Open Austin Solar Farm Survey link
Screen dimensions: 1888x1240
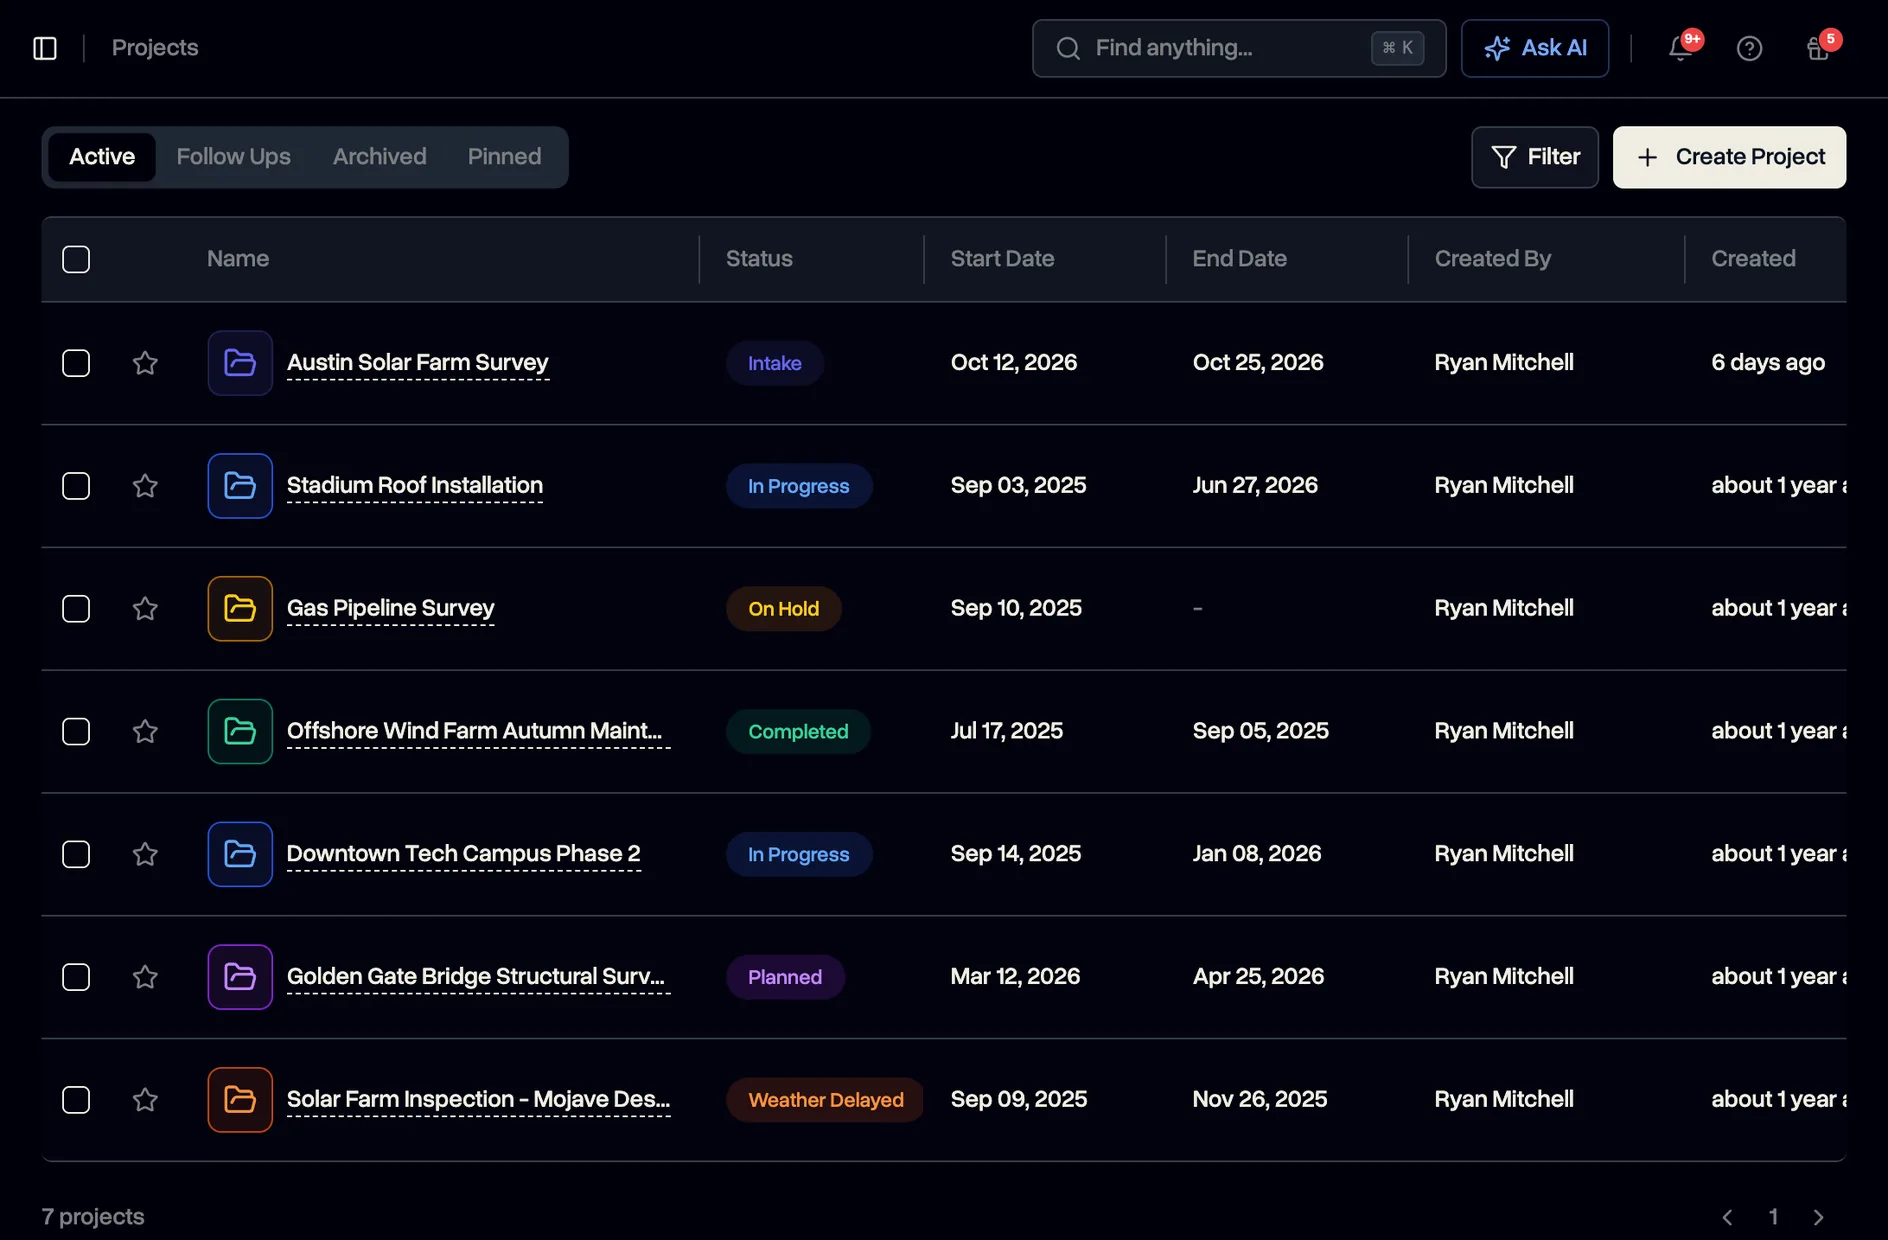point(418,363)
